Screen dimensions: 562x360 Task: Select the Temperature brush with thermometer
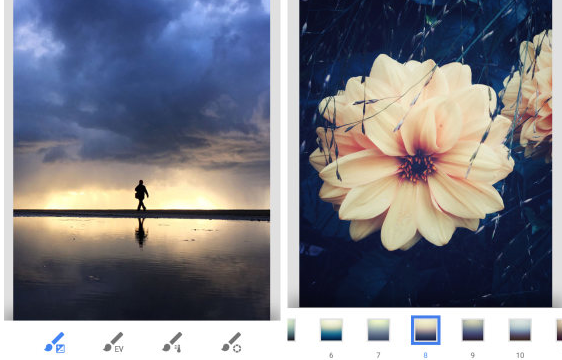(x=172, y=342)
